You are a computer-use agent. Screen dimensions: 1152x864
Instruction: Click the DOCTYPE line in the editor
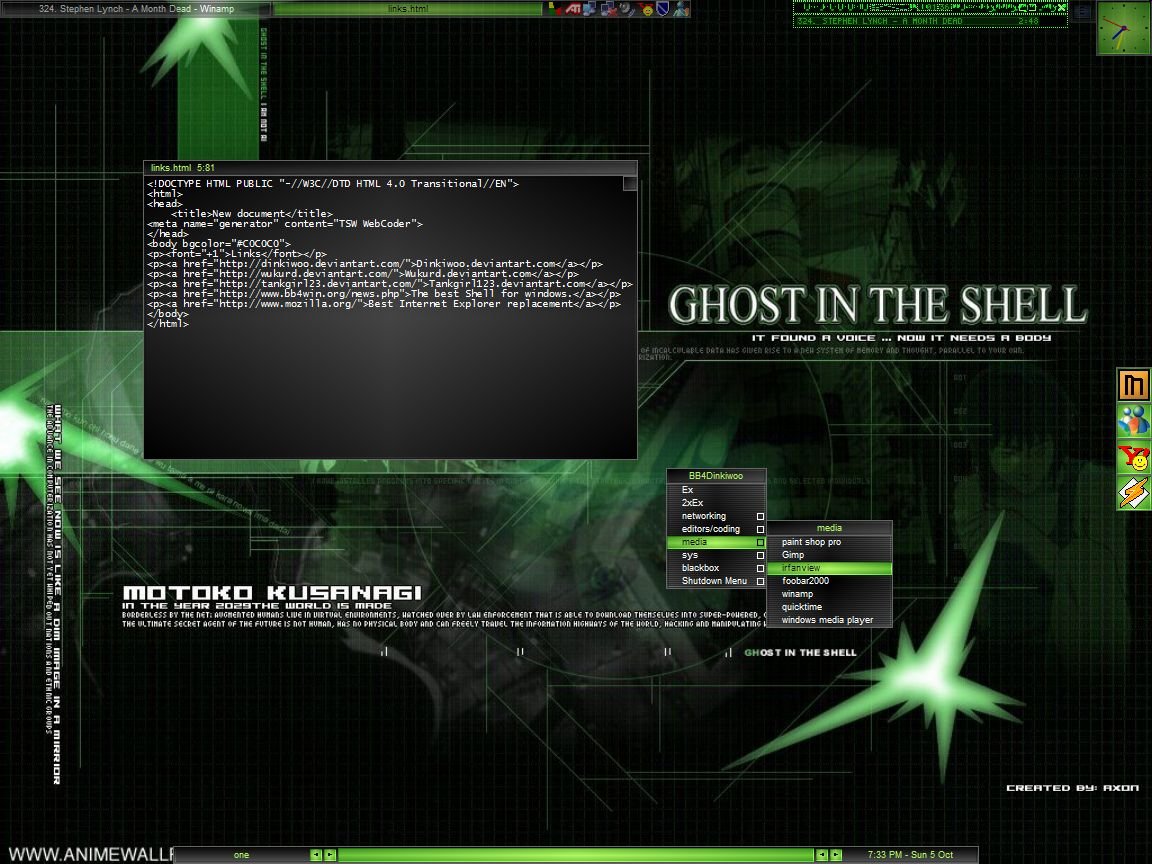[333, 184]
